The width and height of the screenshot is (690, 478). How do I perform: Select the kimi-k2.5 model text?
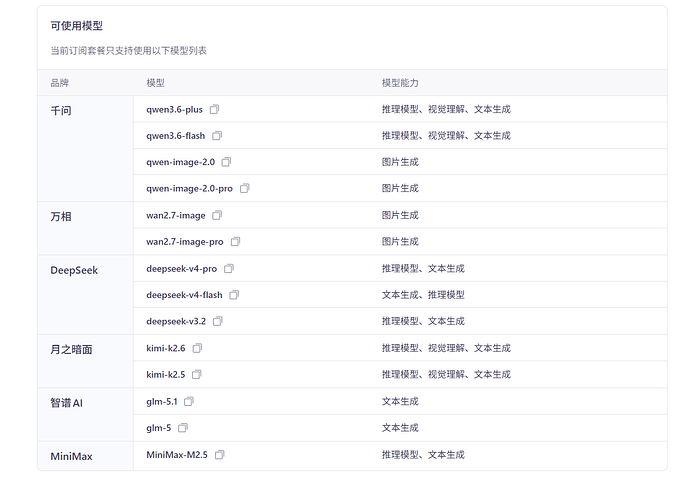point(165,375)
